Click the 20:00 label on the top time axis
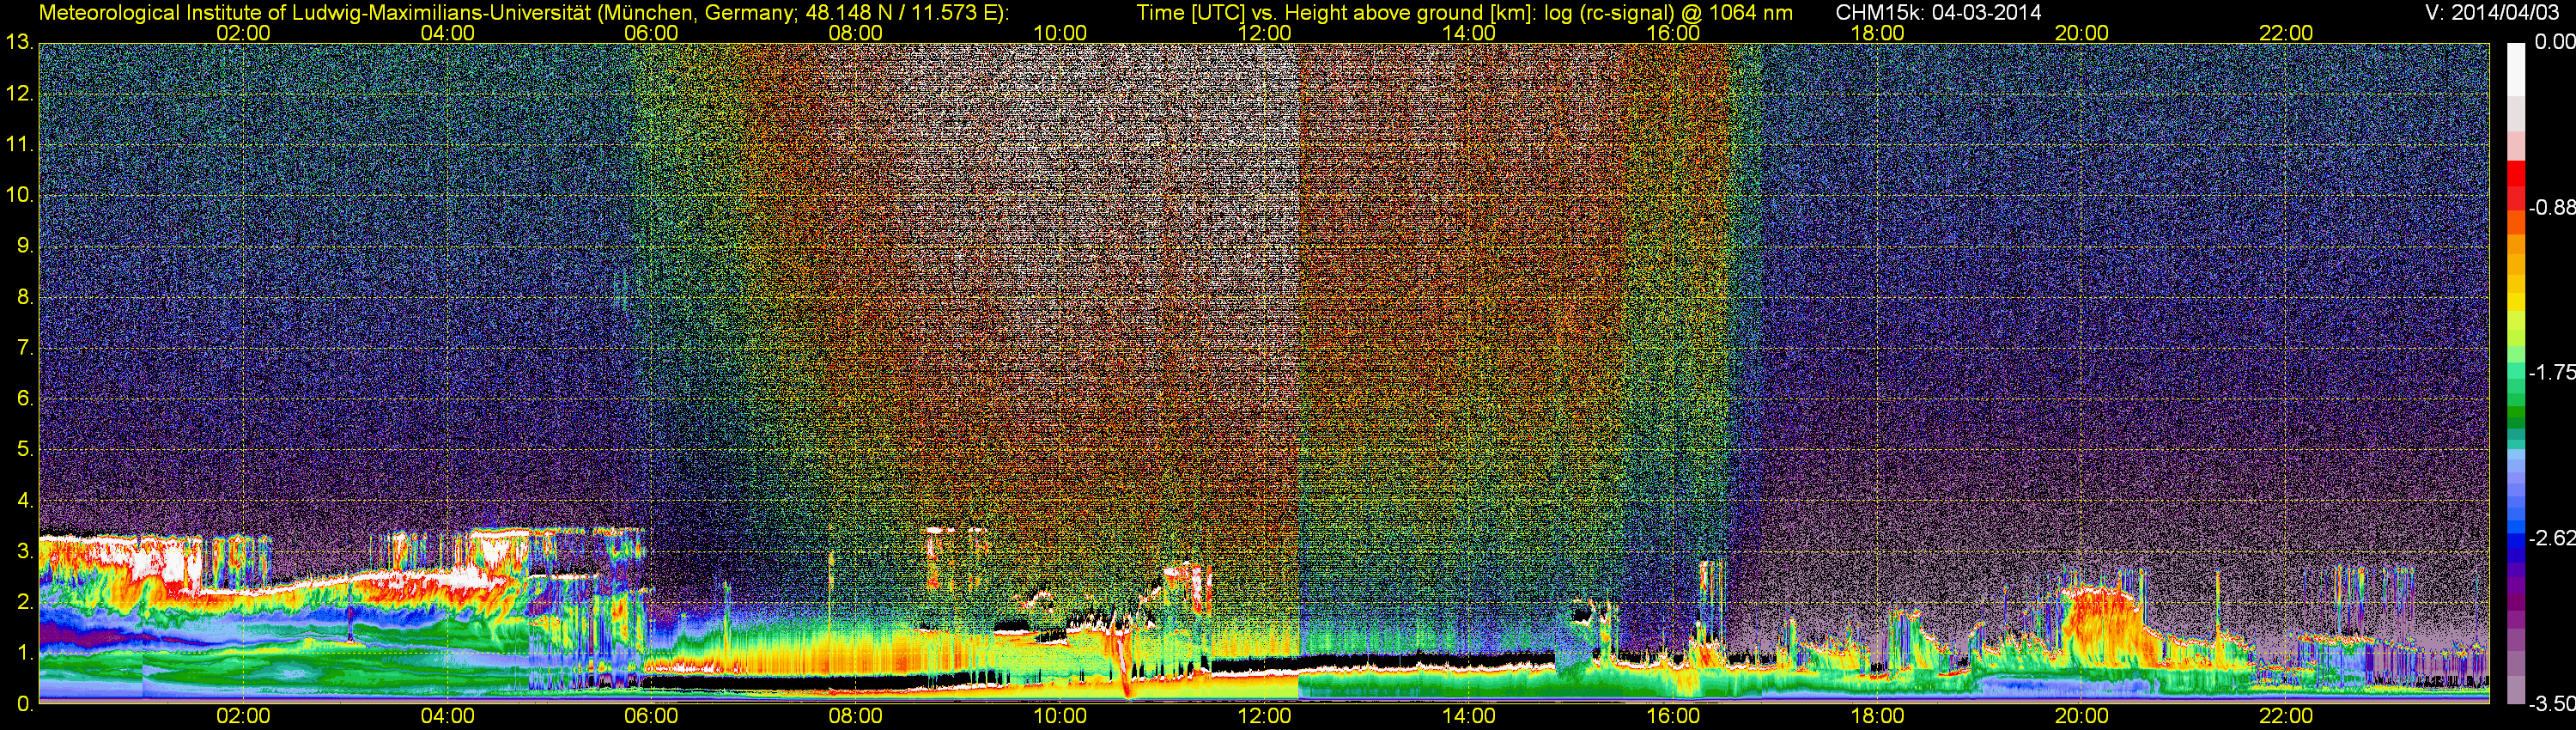 [x=2082, y=33]
